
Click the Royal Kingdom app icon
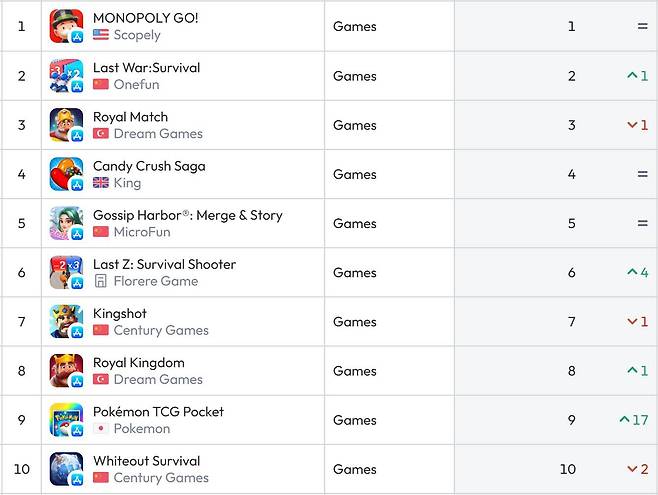tap(66, 371)
